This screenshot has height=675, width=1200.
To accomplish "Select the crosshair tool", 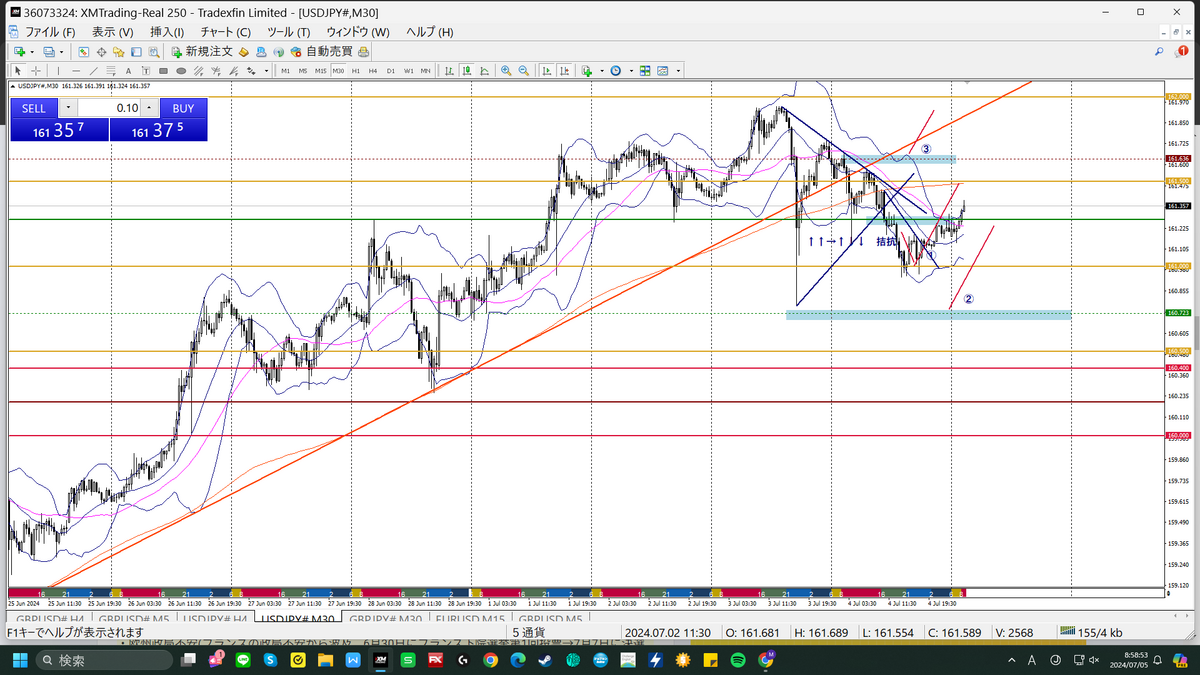I will pyautogui.click(x=36, y=71).
